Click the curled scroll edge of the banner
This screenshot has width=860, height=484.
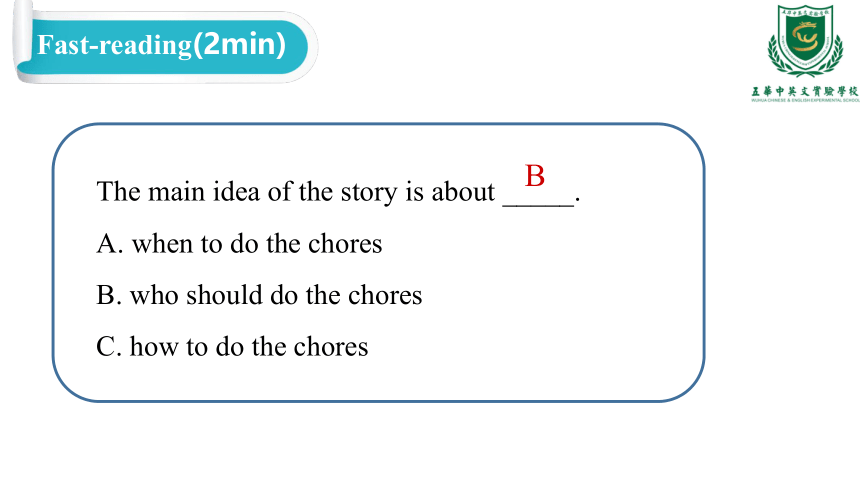pos(22,41)
